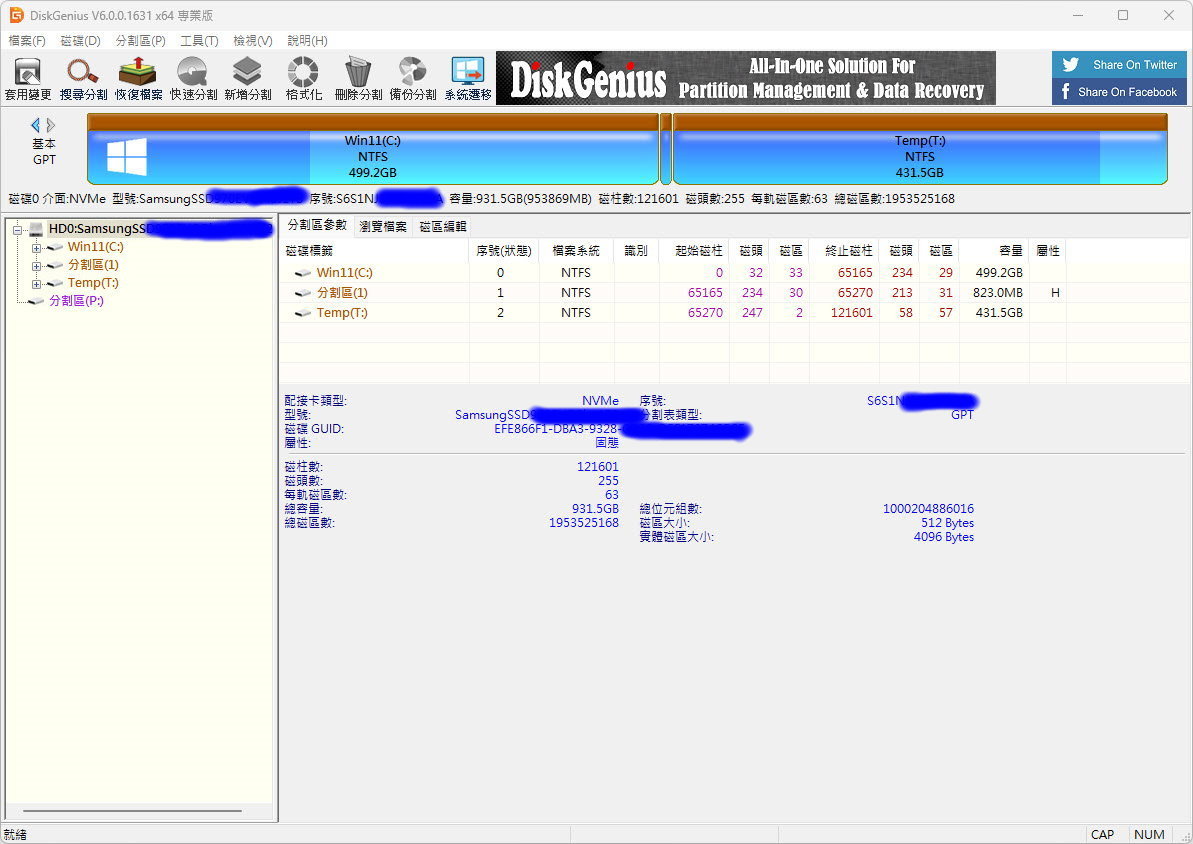Expand the 分割區(1) tree node
The height and width of the screenshot is (844, 1193).
[36, 266]
